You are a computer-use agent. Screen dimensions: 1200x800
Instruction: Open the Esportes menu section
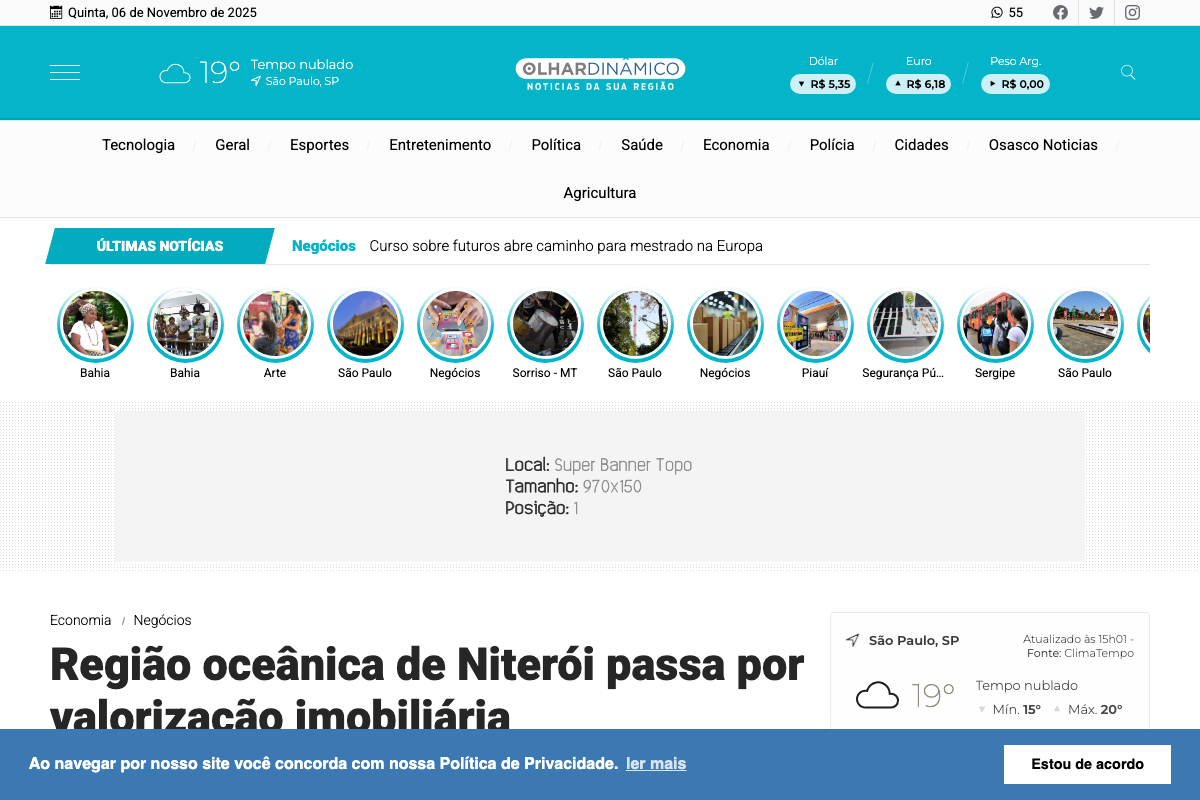click(319, 145)
